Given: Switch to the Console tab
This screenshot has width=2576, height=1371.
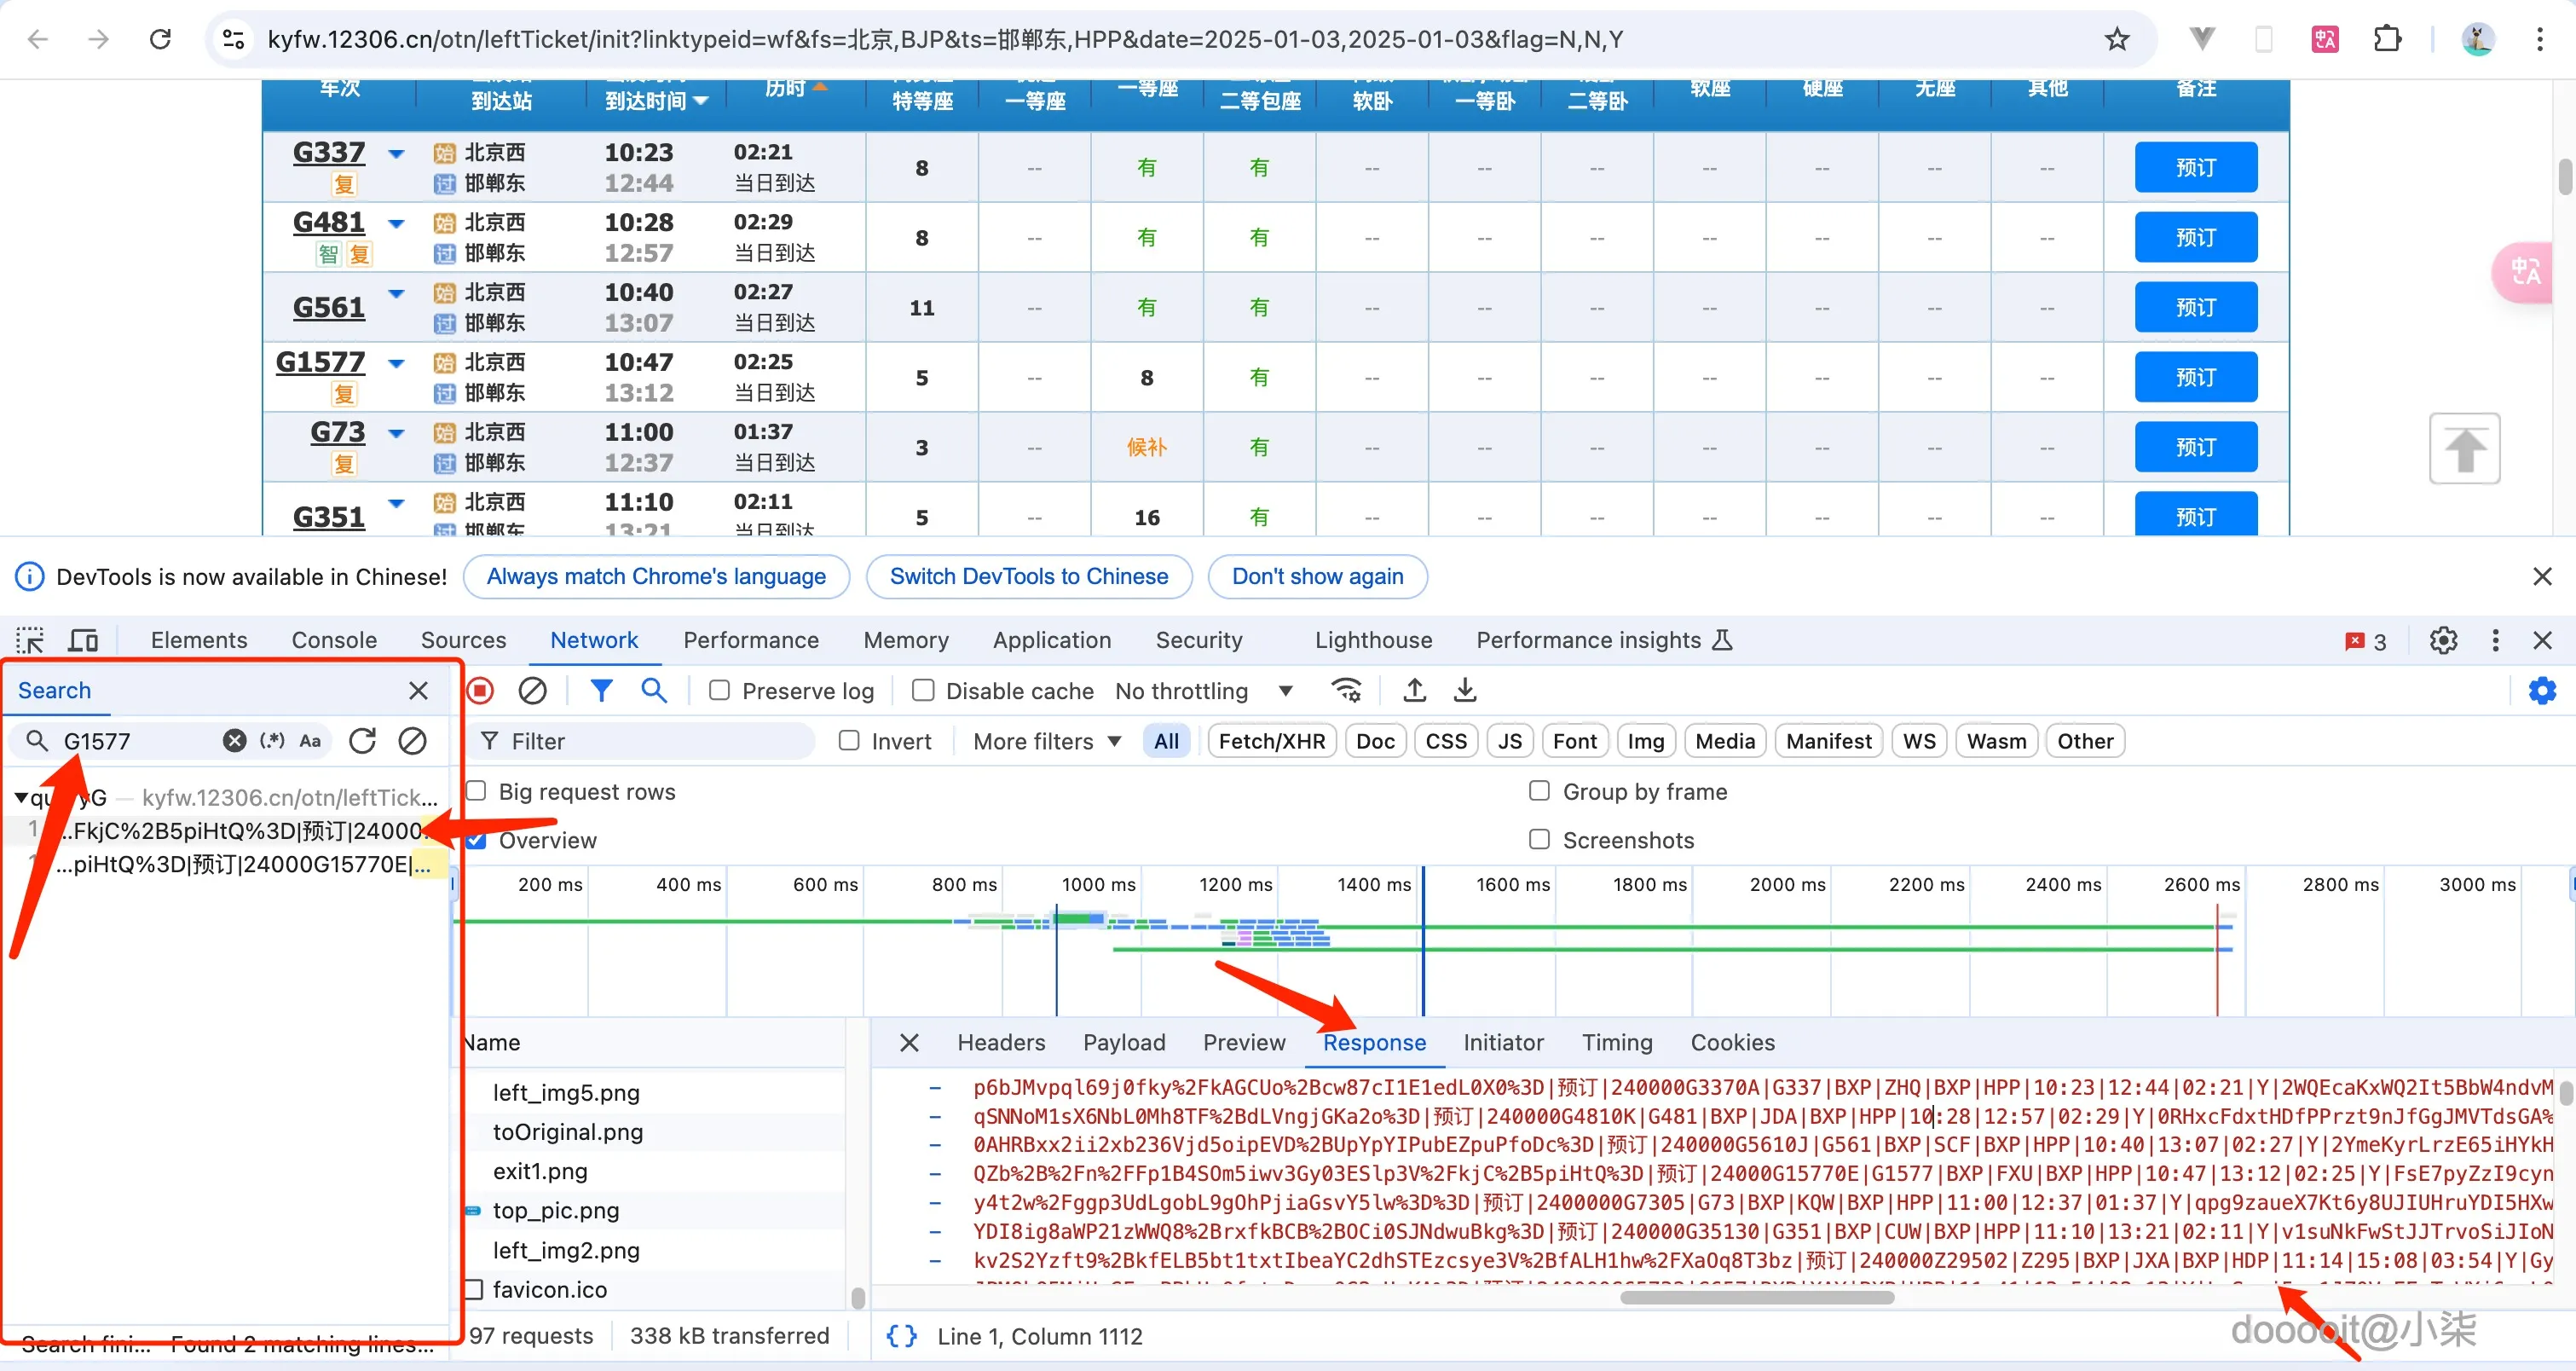Looking at the screenshot, I should click(334, 640).
